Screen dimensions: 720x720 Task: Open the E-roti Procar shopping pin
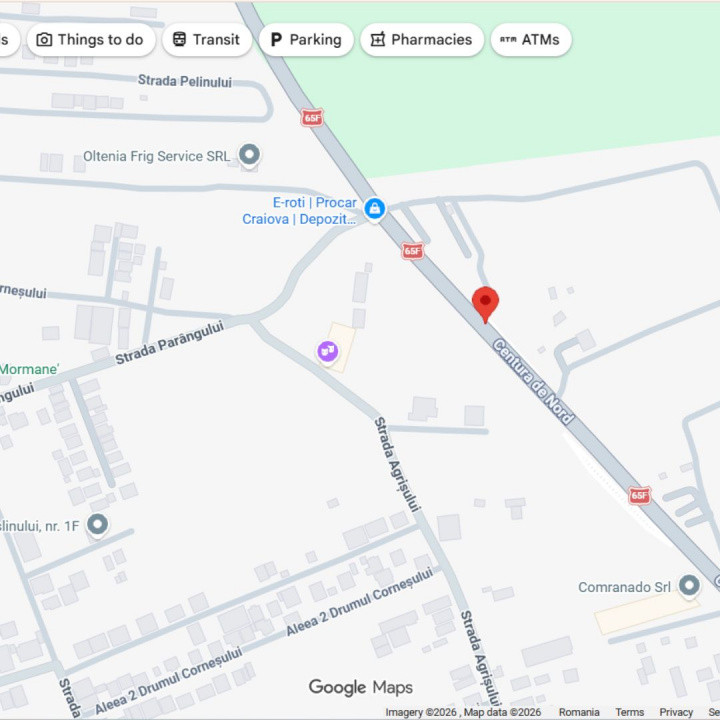[375, 209]
